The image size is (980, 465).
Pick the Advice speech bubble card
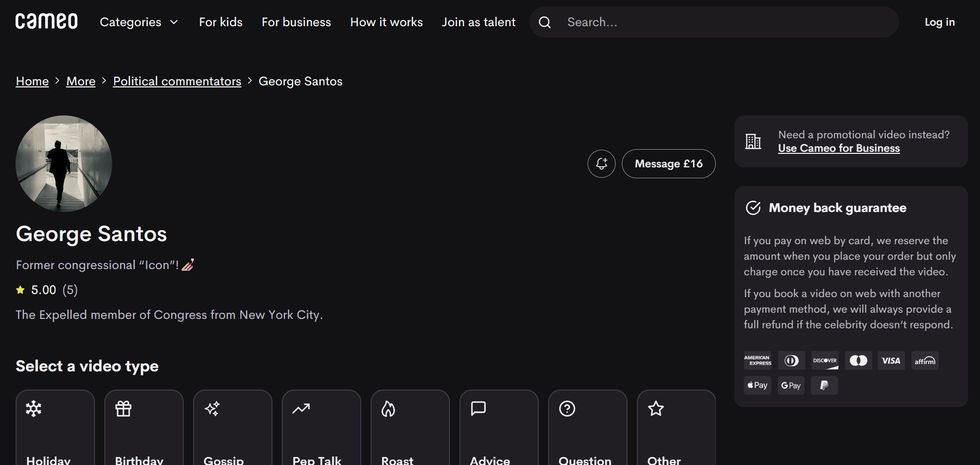point(498,428)
